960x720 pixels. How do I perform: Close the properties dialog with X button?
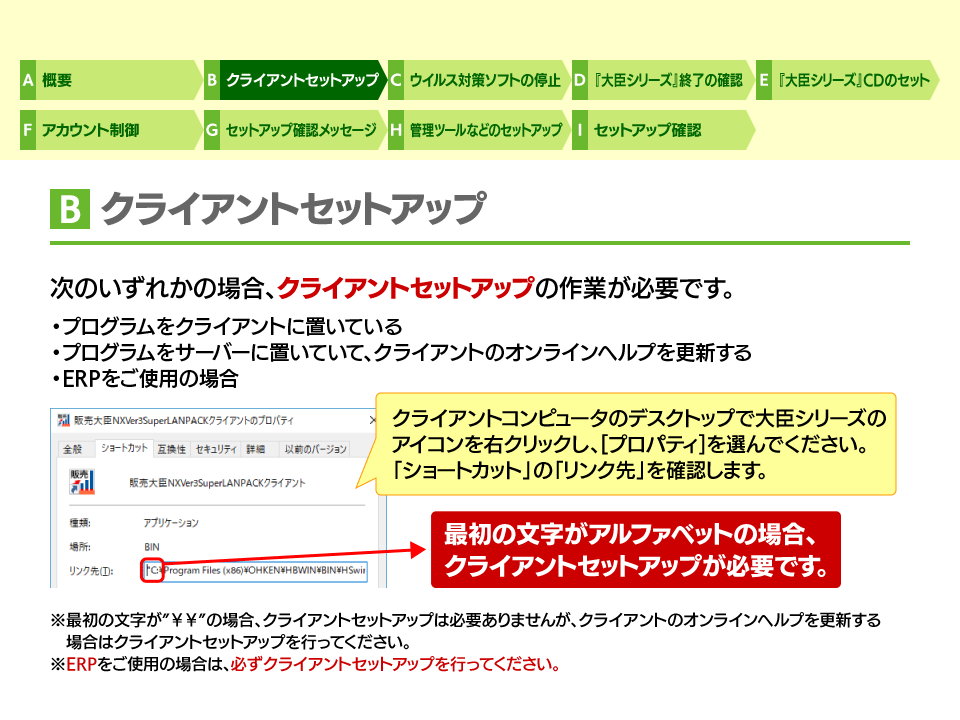point(372,420)
